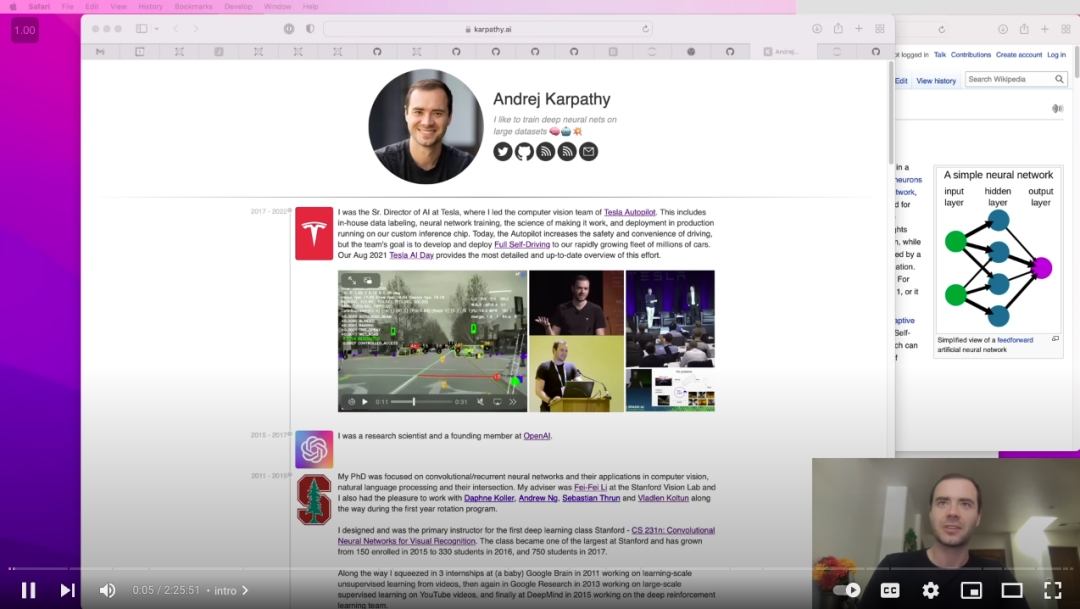This screenshot has width=1080, height=609.
Task: Open the History menu in Safari
Action: 150,6
